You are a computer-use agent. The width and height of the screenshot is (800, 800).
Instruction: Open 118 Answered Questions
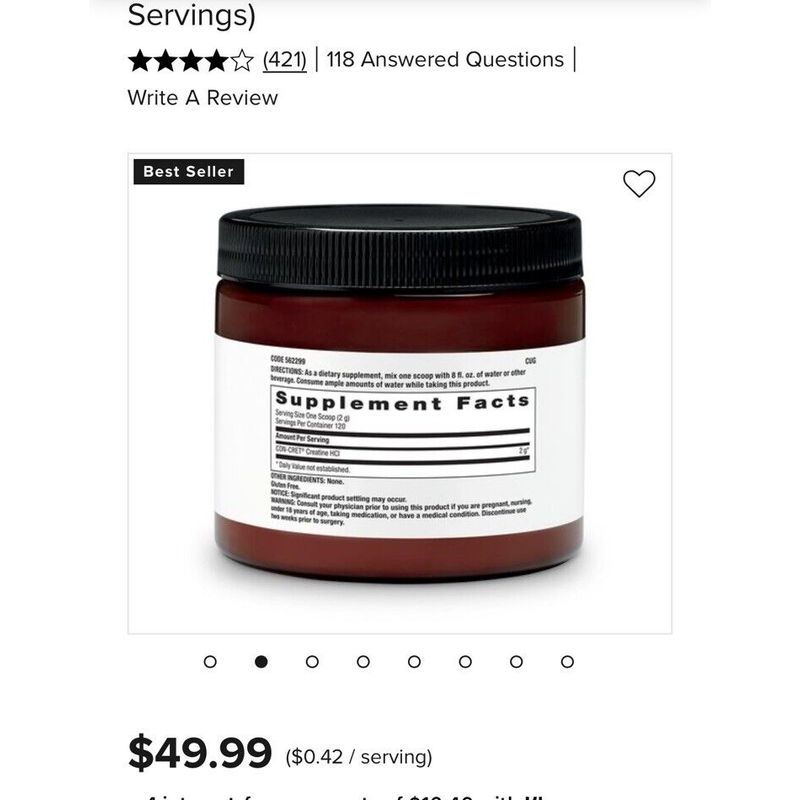(x=445, y=60)
